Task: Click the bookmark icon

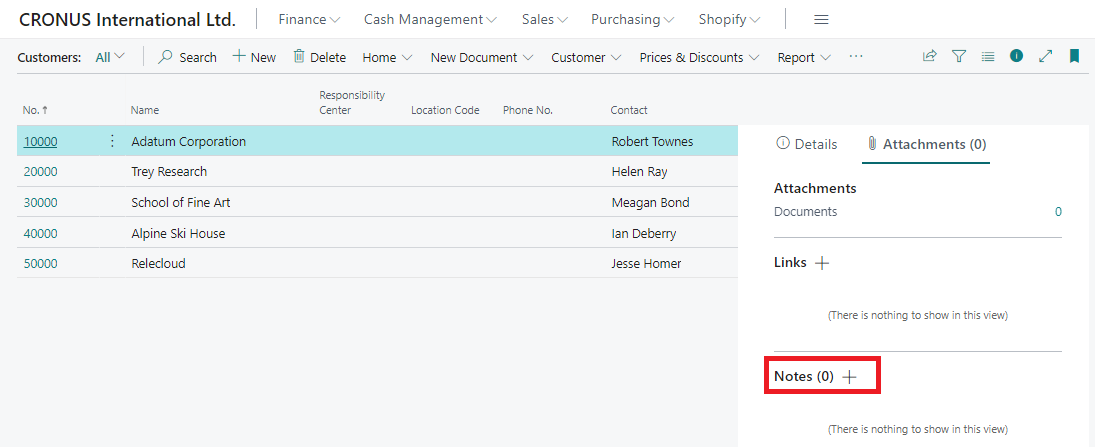Action: point(1074,57)
